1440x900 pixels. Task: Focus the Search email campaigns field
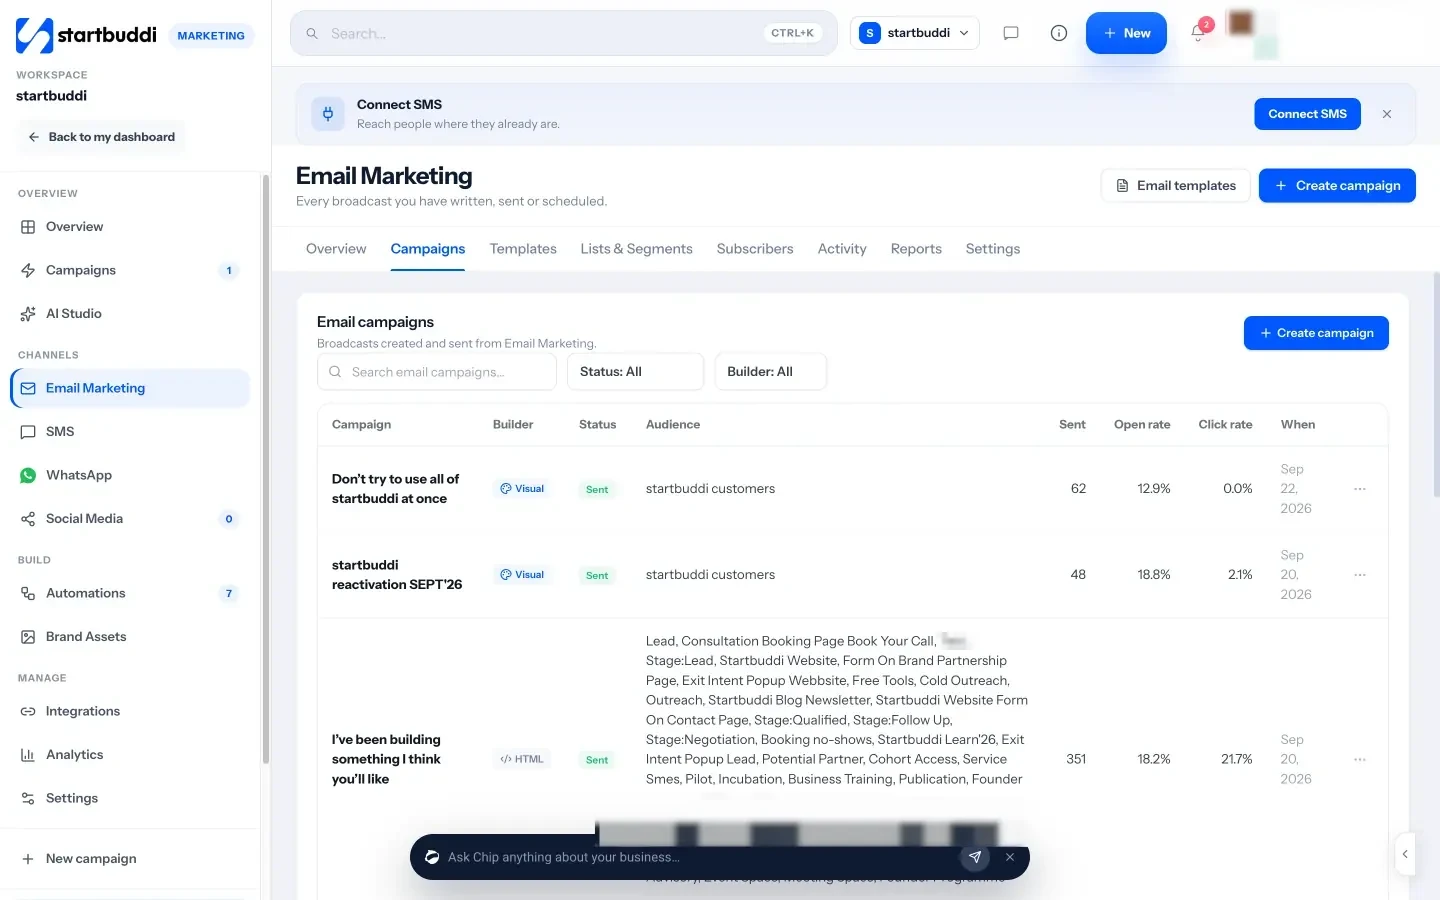point(437,372)
